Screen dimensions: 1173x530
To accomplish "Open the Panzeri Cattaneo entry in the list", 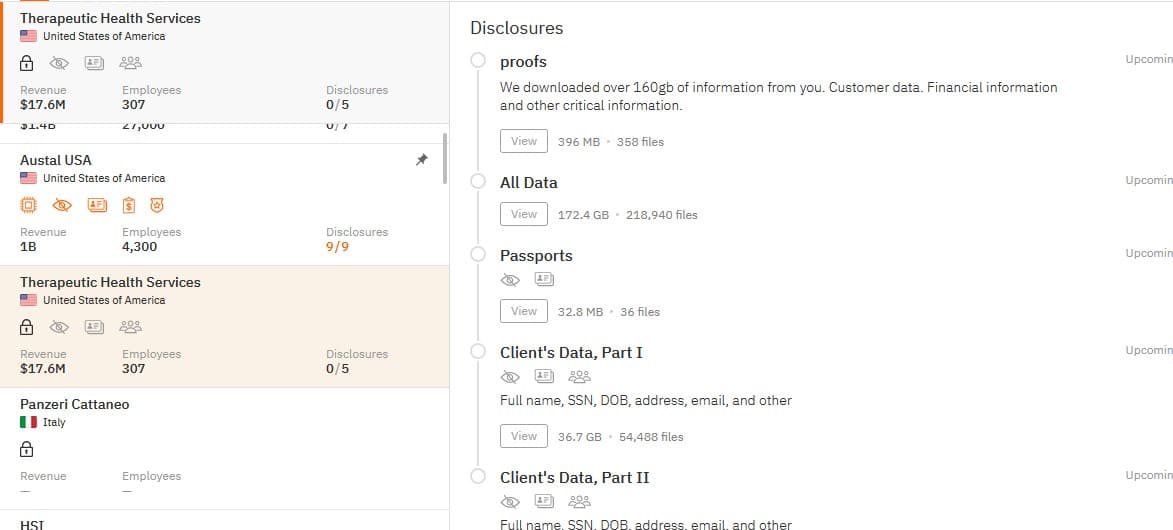I will coord(224,448).
